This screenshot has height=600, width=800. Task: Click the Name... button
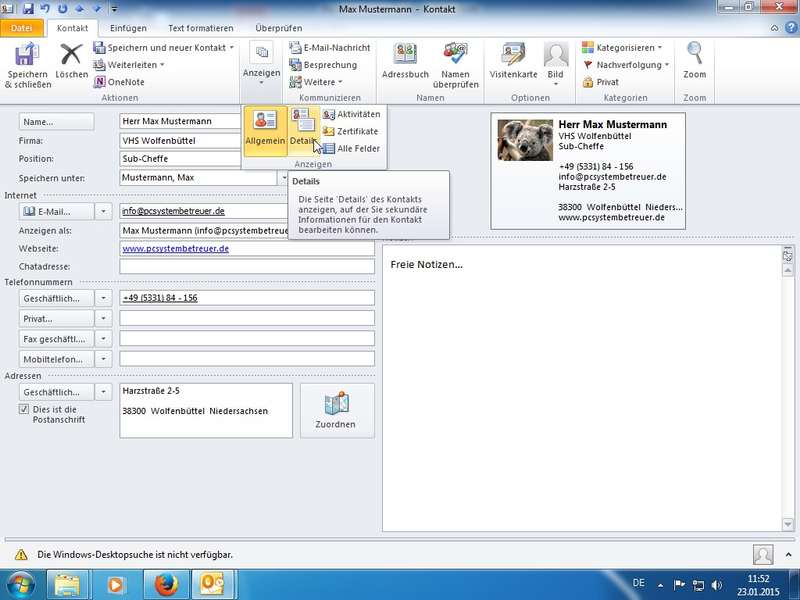tap(57, 121)
